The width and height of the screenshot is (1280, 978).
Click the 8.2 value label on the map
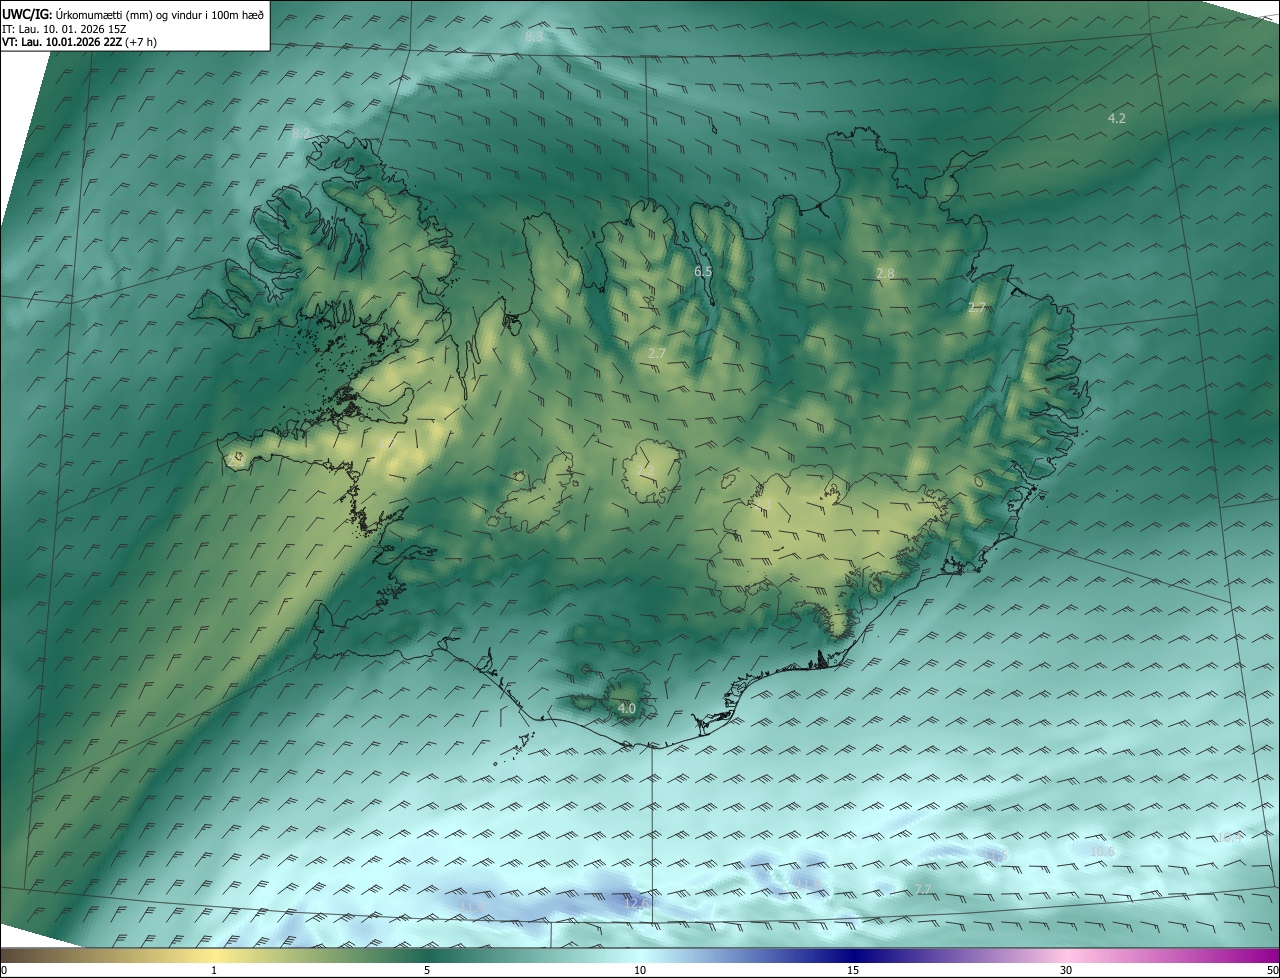301,133
